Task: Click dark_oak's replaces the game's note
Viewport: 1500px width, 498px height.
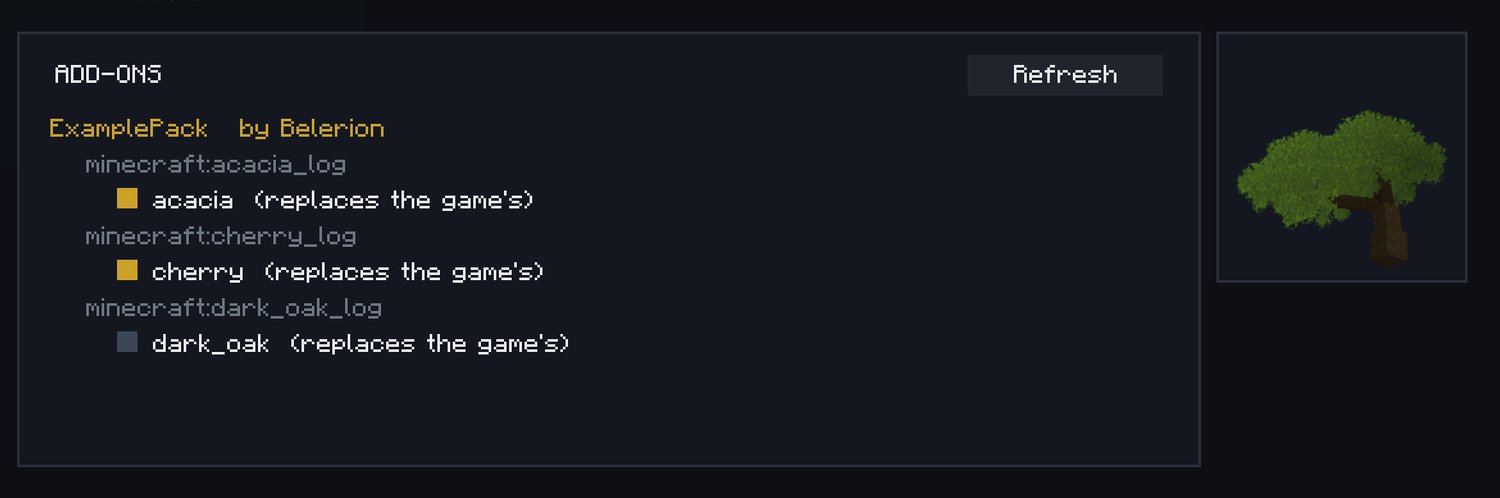Action: (x=430, y=344)
